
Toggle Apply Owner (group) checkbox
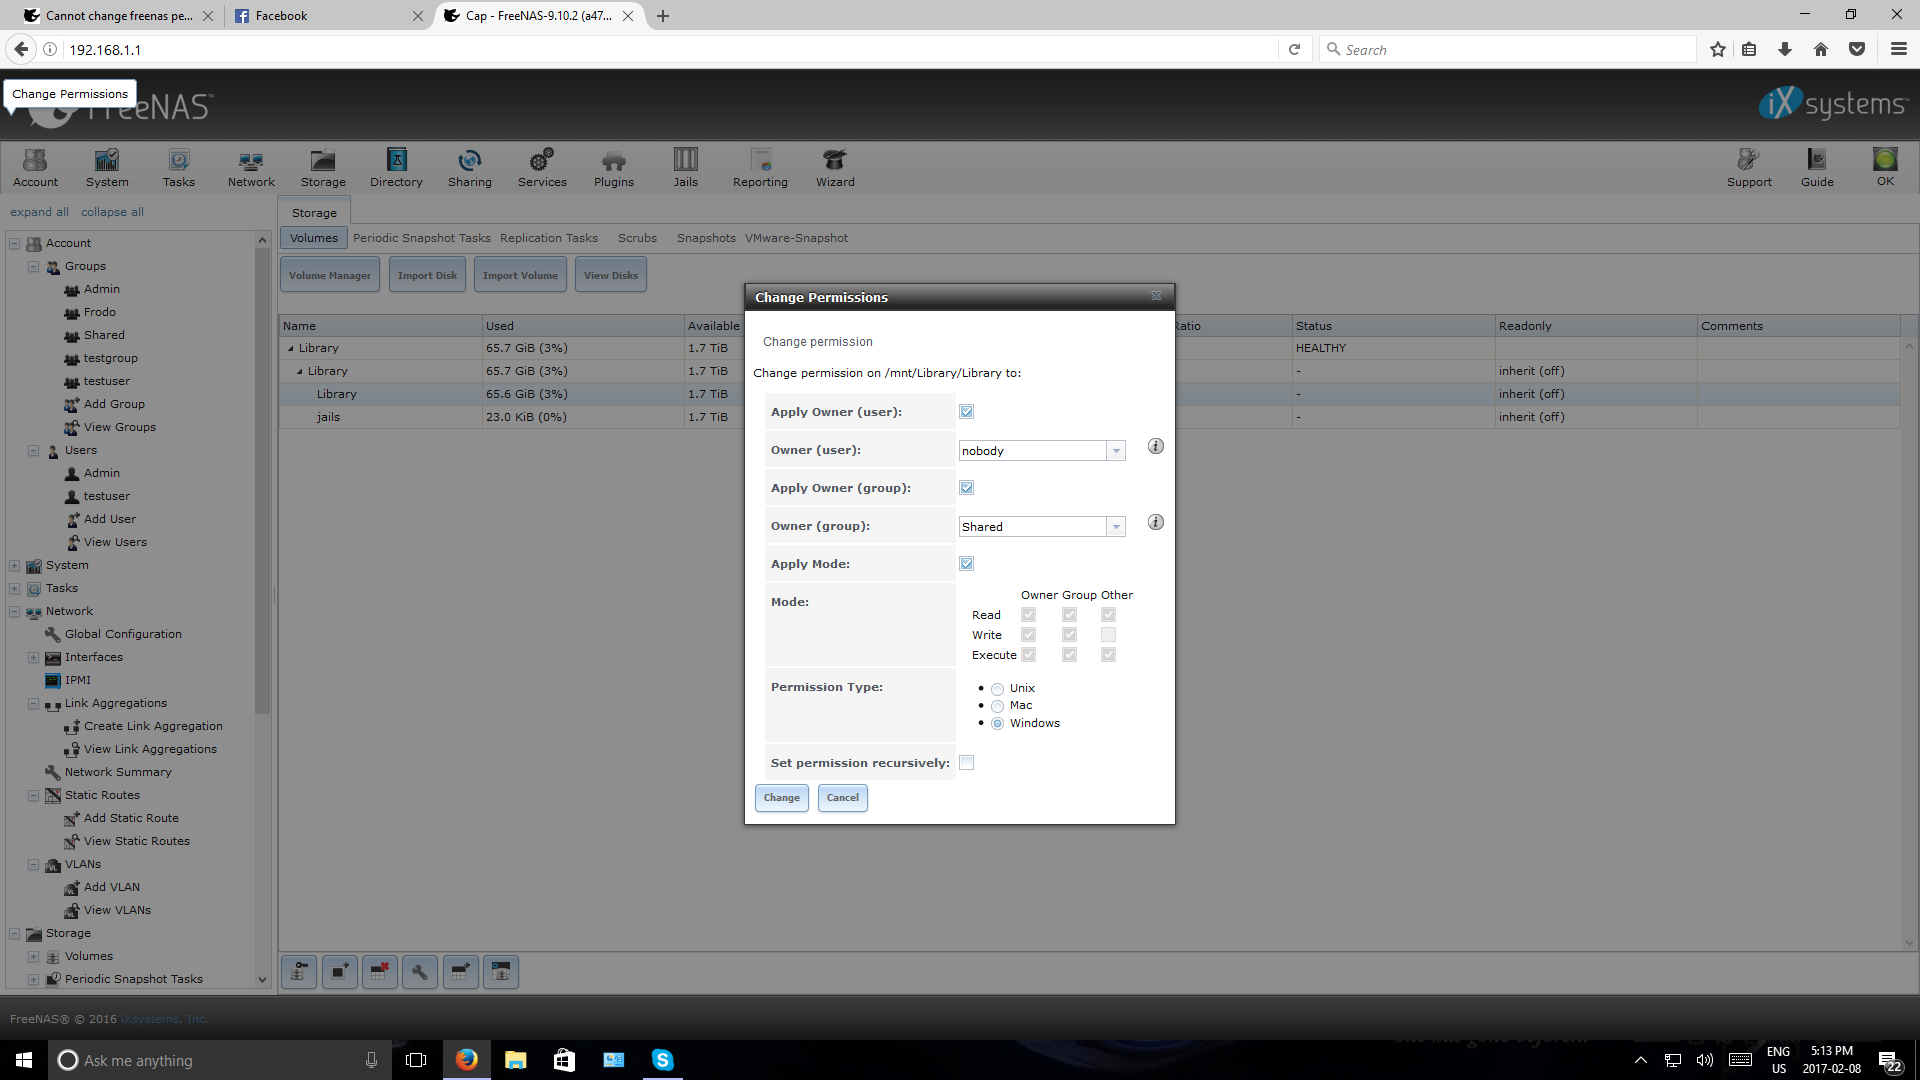(967, 487)
